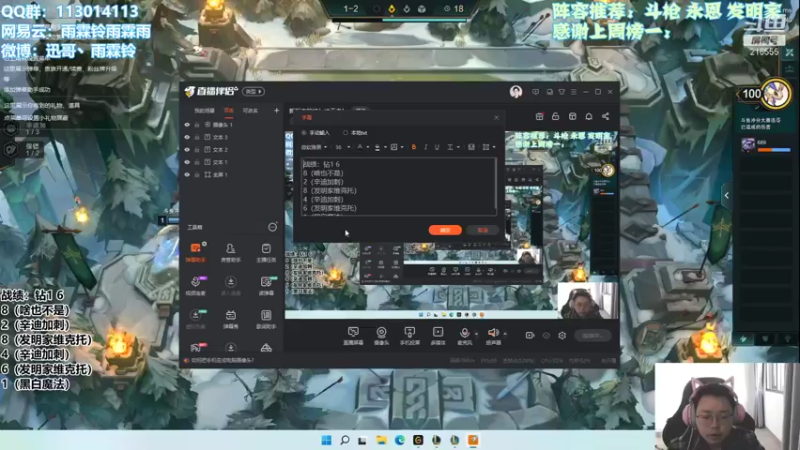The height and width of the screenshot is (450, 800).
Task: Click the collapse arrow on game sidebar
Action: [x=727, y=195]
